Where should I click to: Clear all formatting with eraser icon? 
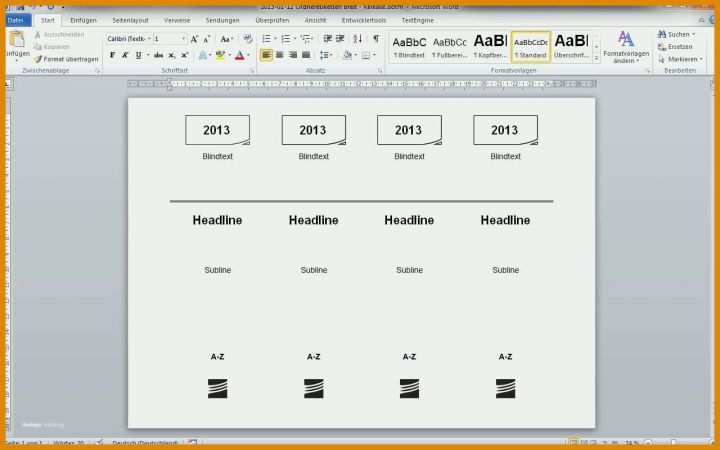coord(248,39)
